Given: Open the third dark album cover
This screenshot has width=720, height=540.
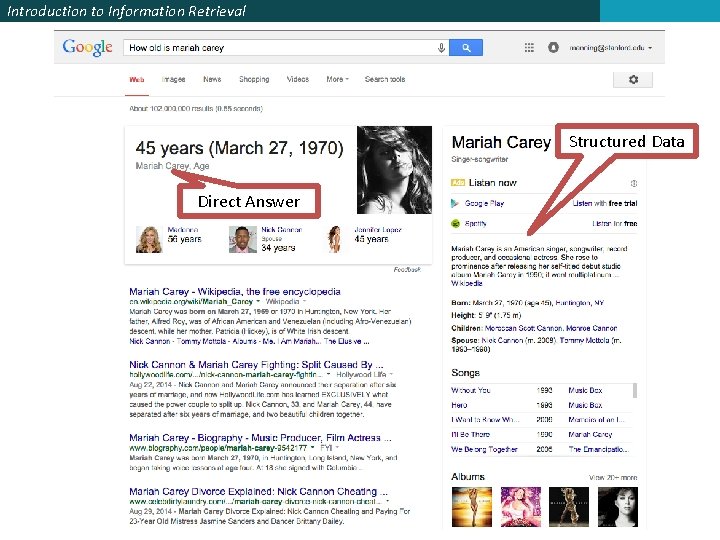Looking at the screenshot, I should (x=568, y=507).
